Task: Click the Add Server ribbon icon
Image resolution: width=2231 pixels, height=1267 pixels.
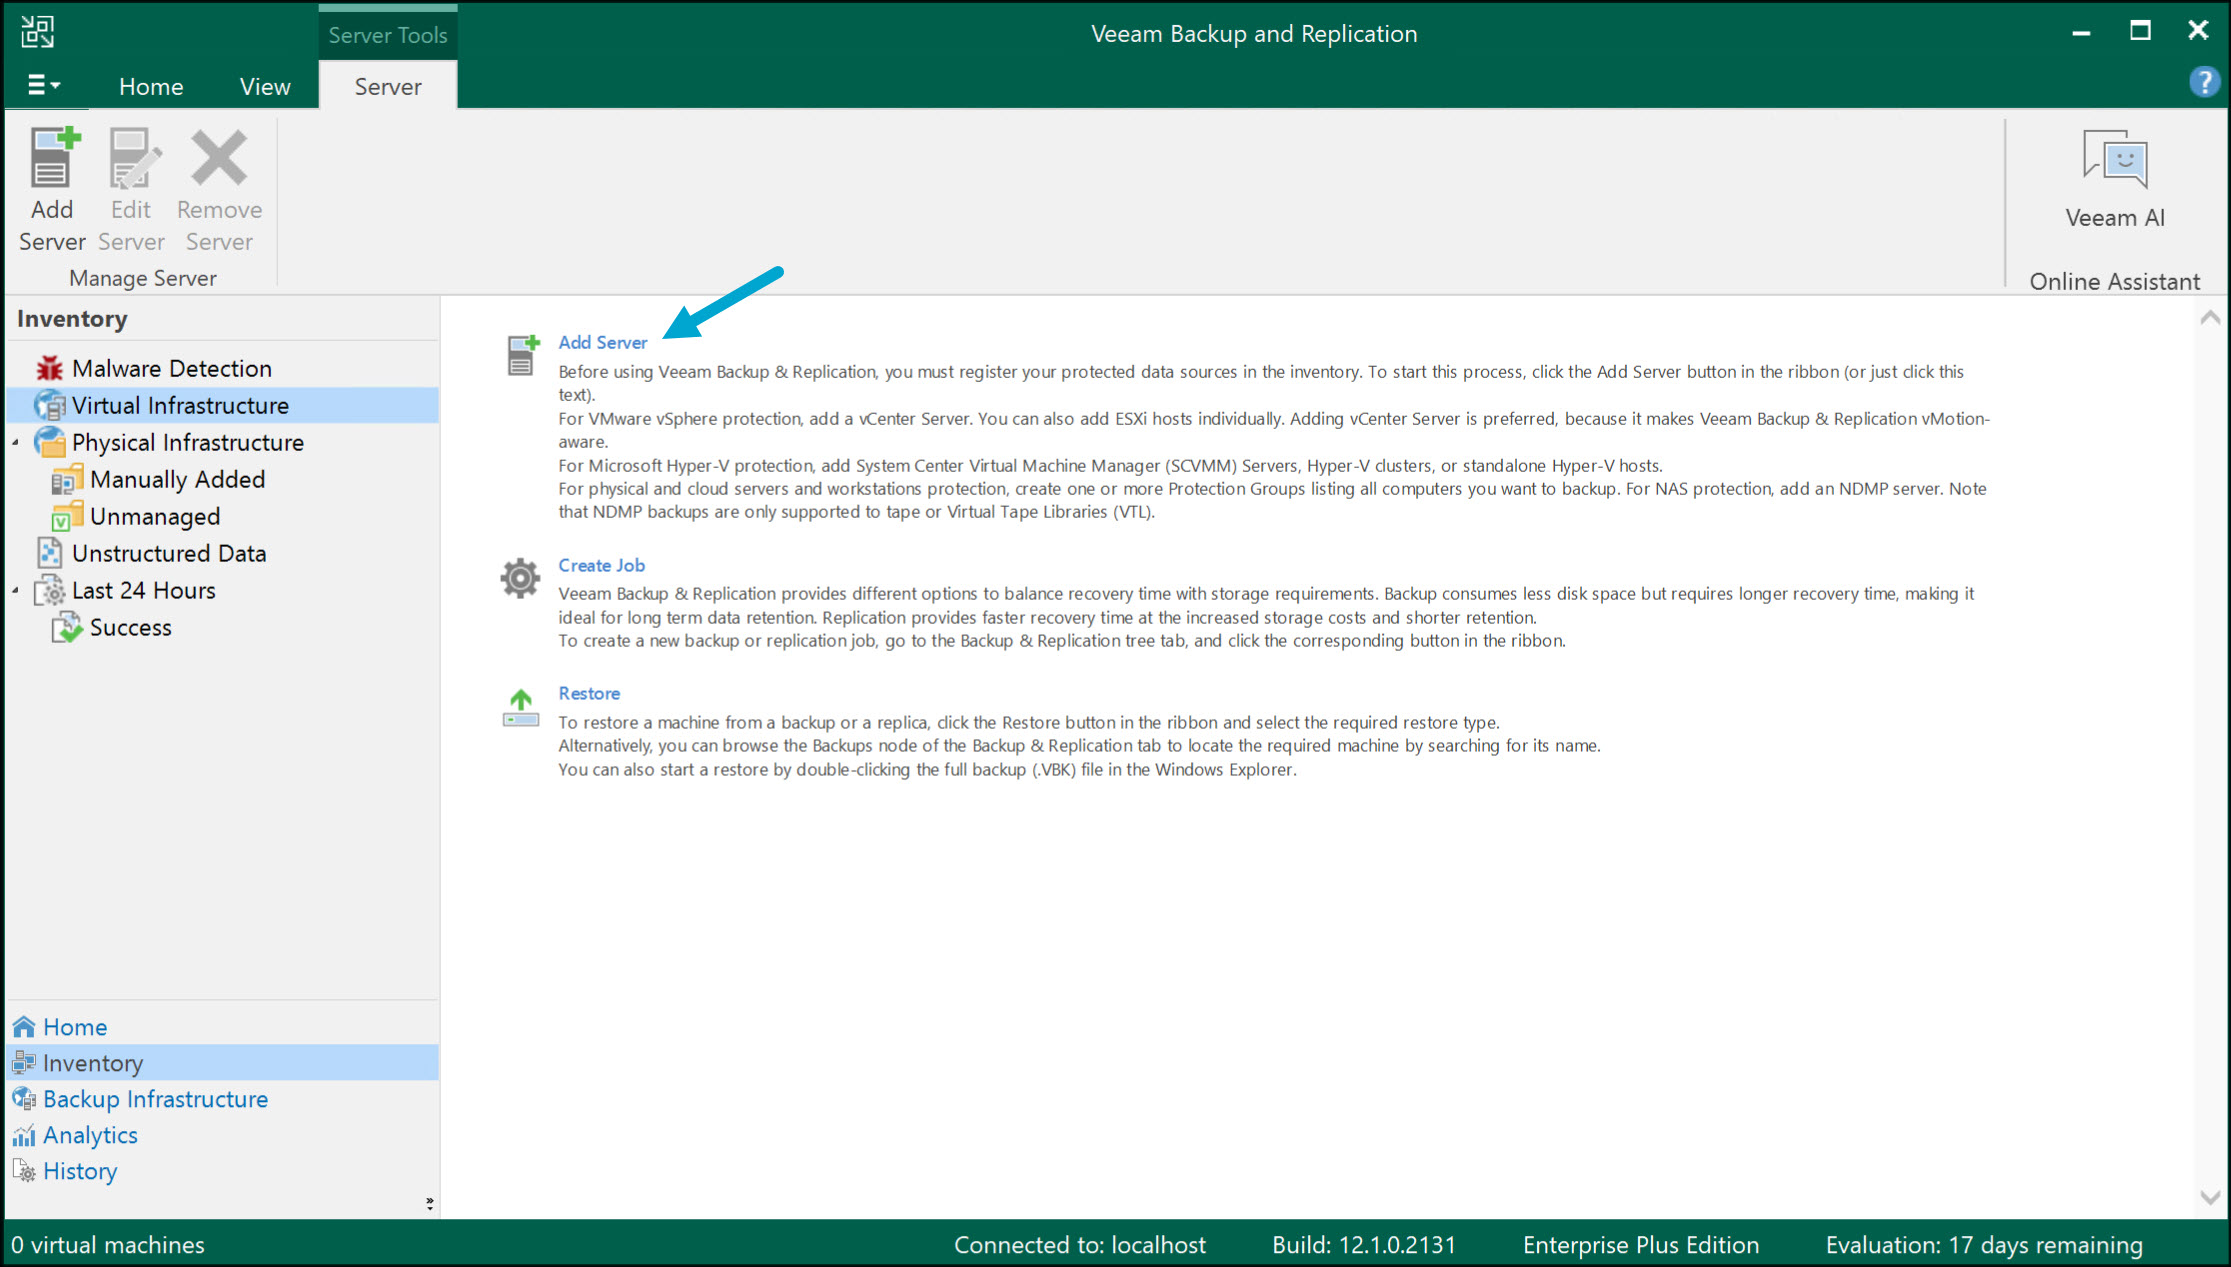Action: click(x=51, y=188)
